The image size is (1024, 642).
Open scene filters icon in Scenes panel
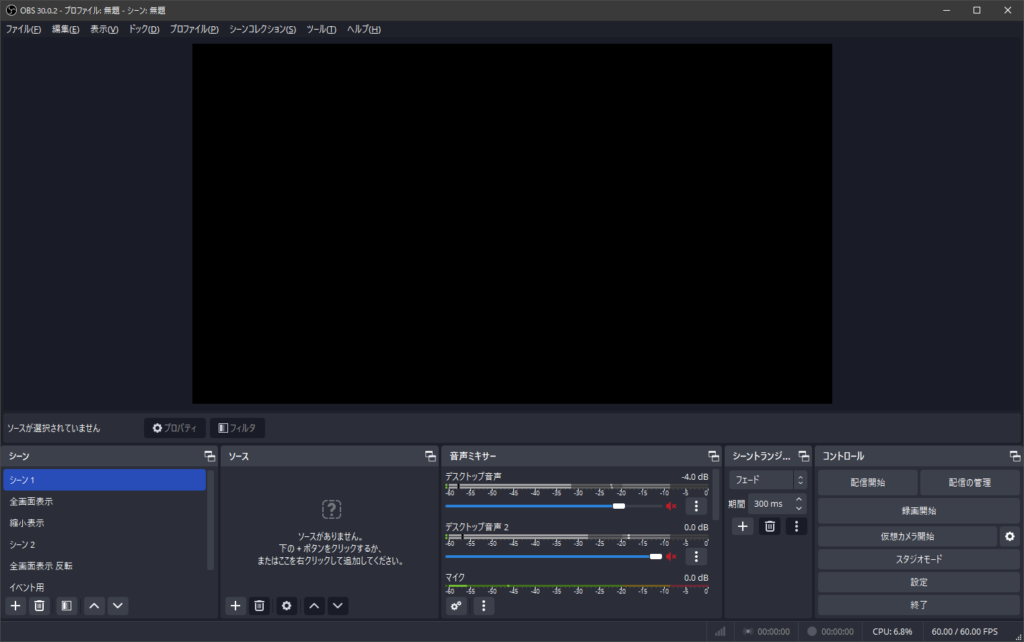(x=66, y=605)
